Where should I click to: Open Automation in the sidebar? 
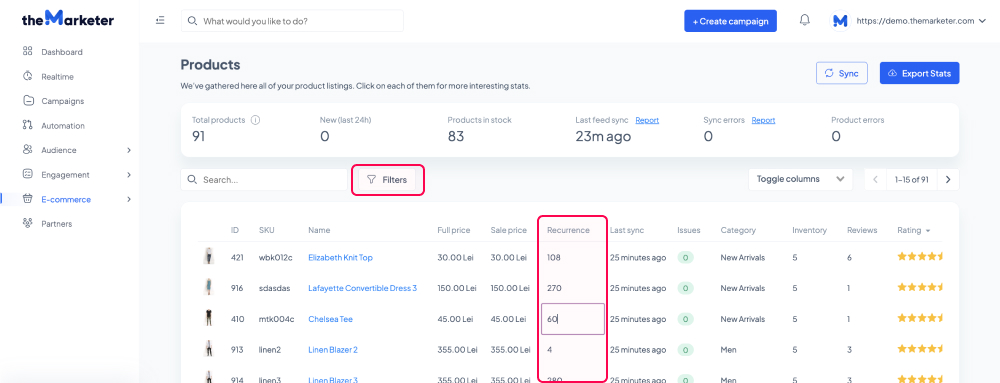coord(63,126)
